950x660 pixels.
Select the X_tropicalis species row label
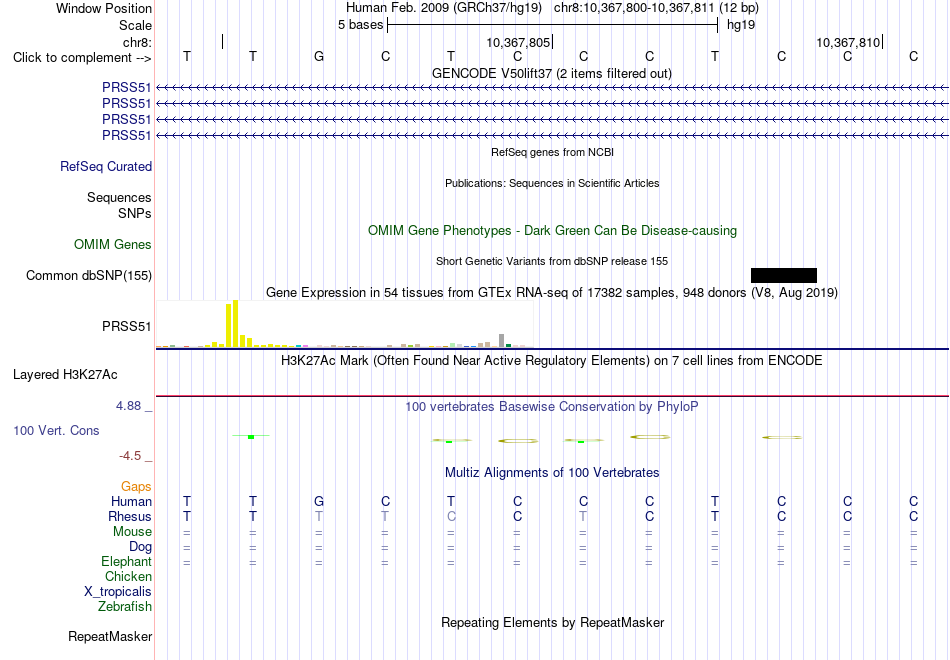(118, 592)
